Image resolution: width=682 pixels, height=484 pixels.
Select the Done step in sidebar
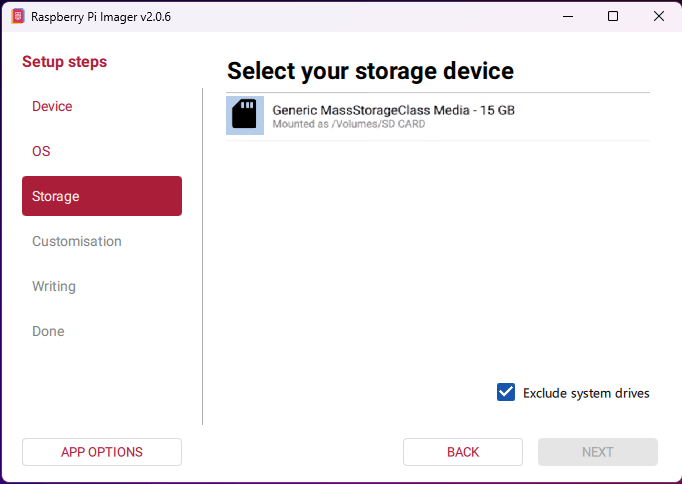[48, 331]
